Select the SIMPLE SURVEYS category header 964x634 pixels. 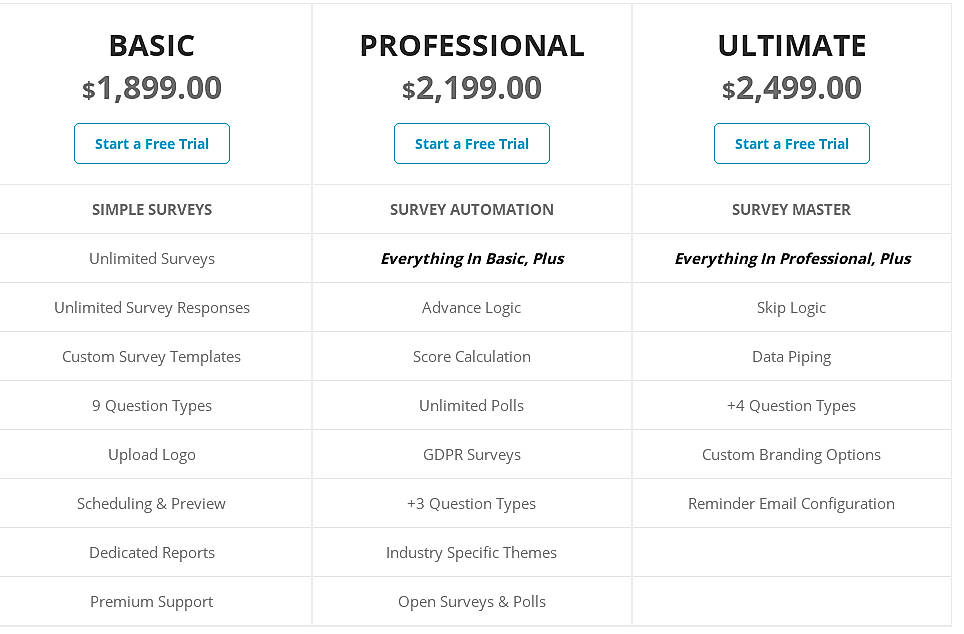point(151,209)
